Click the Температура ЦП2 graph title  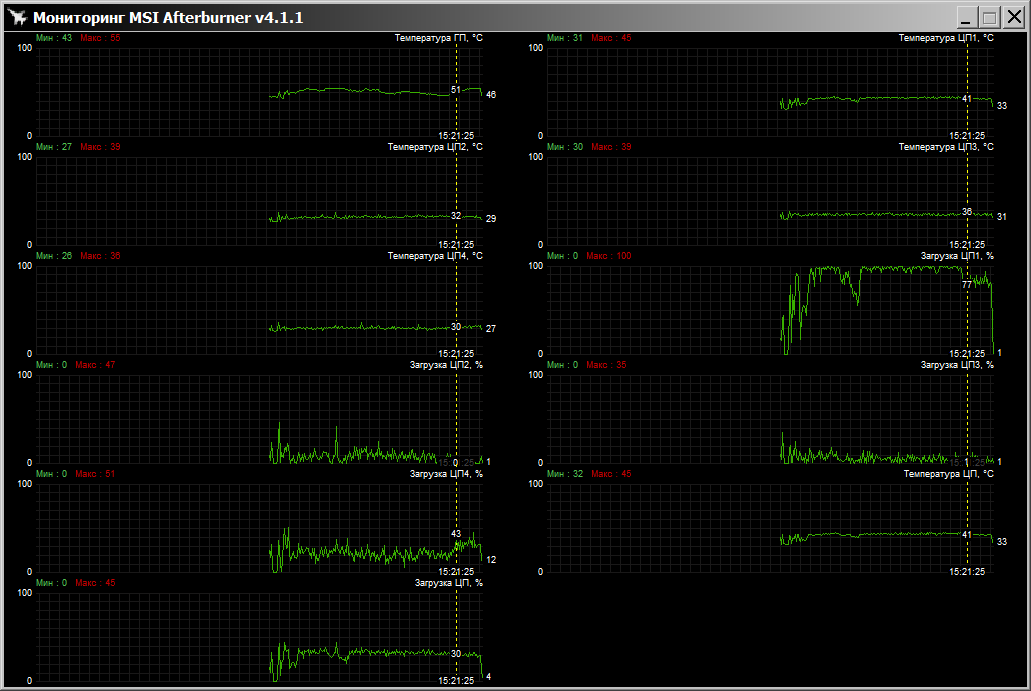(435, 147)
